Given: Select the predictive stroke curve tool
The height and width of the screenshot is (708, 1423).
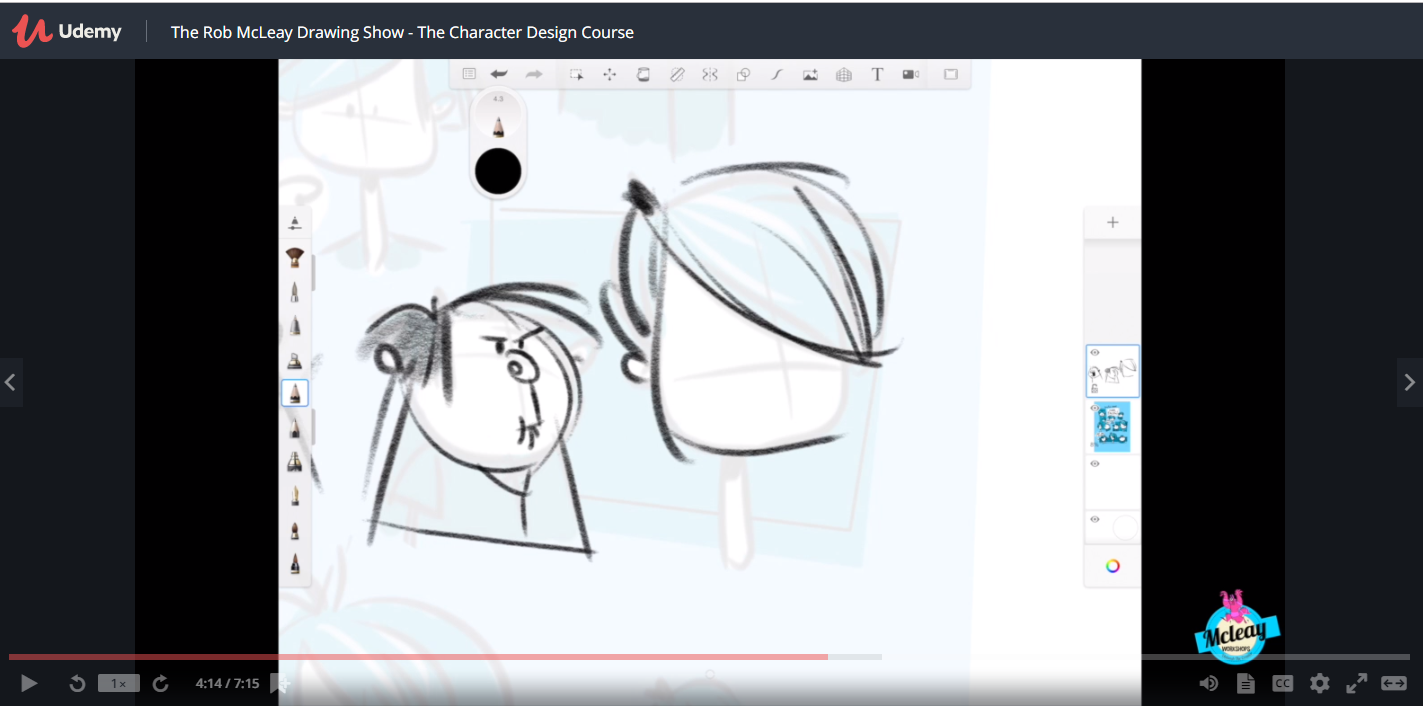Looking at the screenshot, I should 777,74.
